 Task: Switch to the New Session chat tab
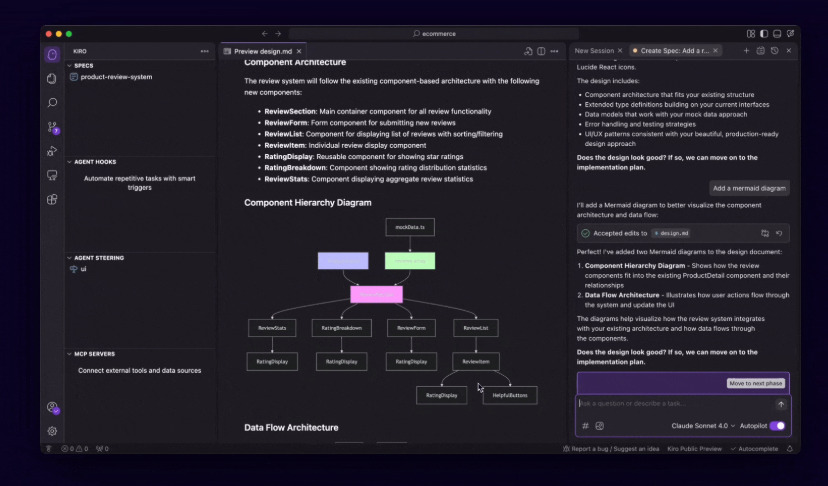pos(594,51)
